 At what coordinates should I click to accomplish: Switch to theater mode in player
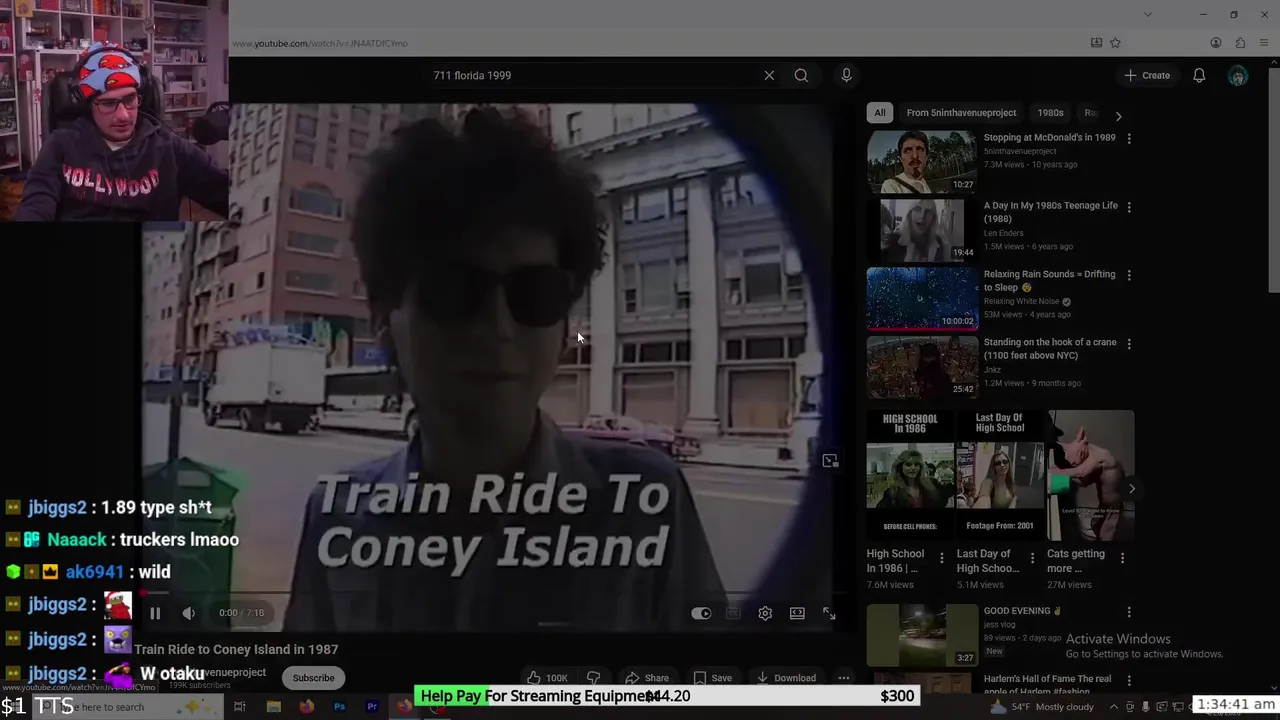pos(797,613)
